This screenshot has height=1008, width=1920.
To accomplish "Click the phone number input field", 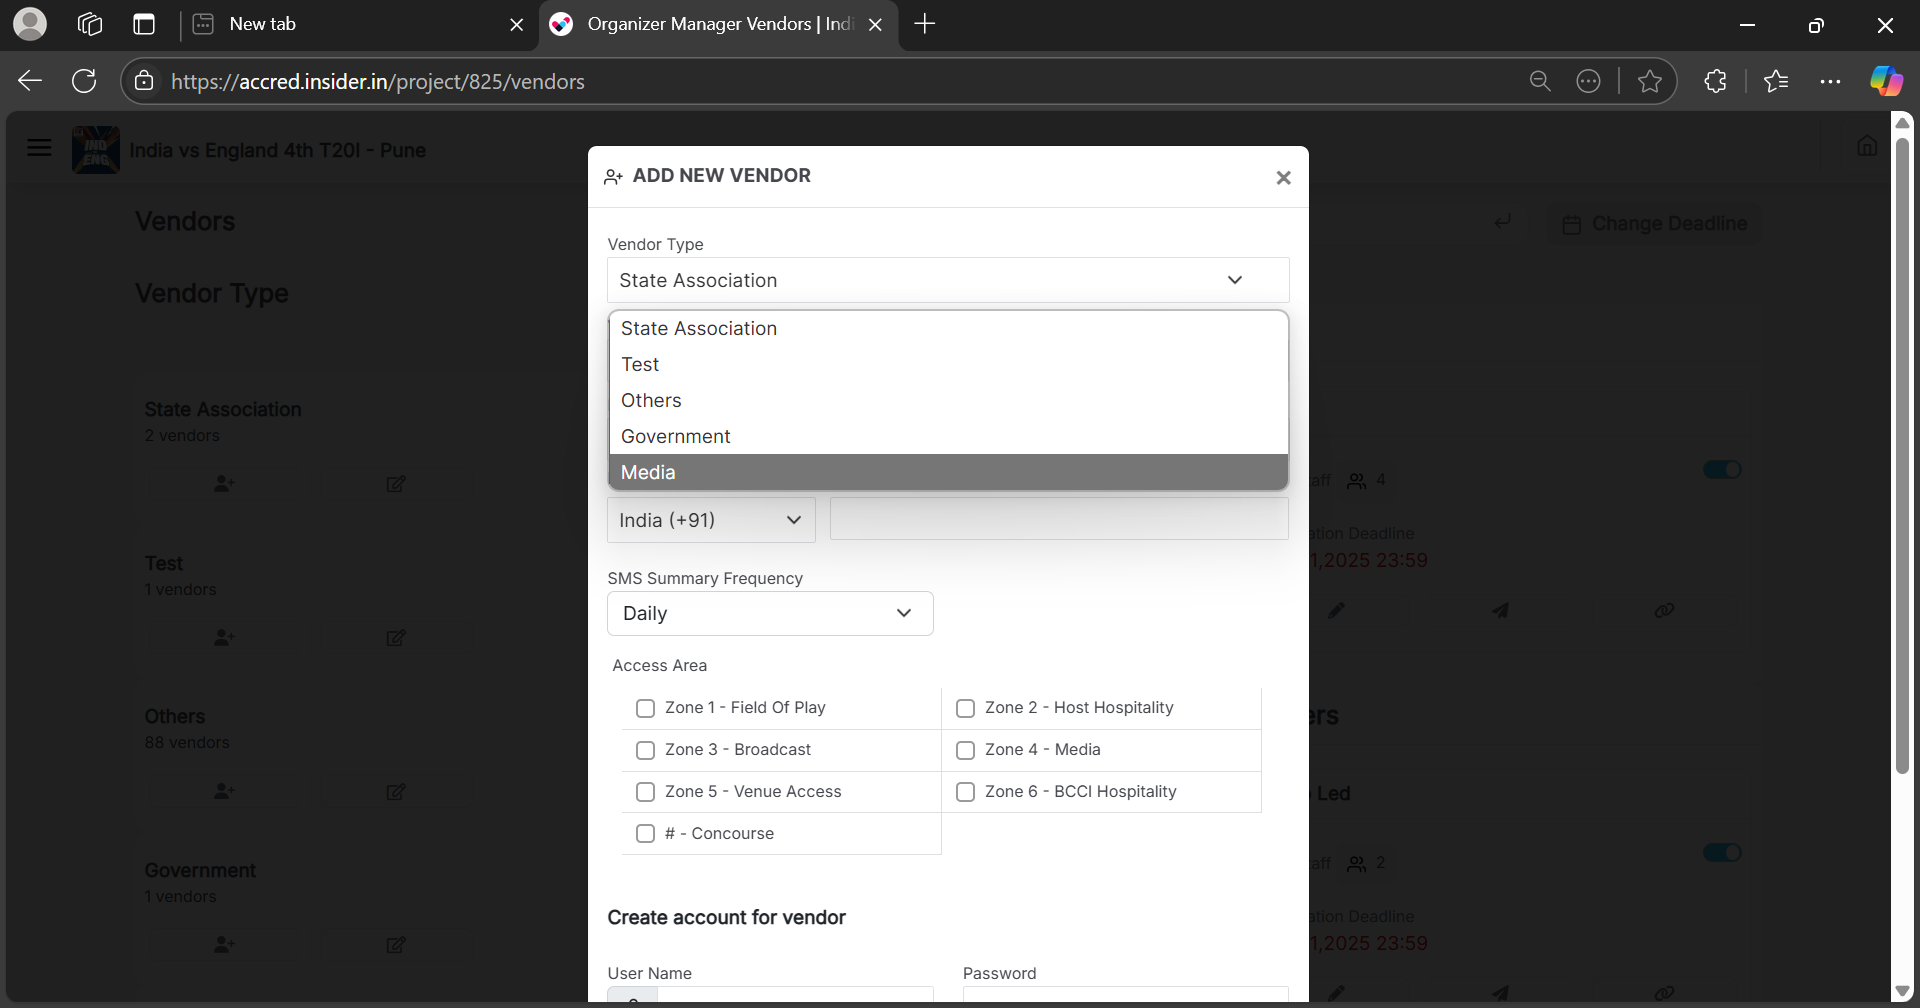I will 1058,520.
